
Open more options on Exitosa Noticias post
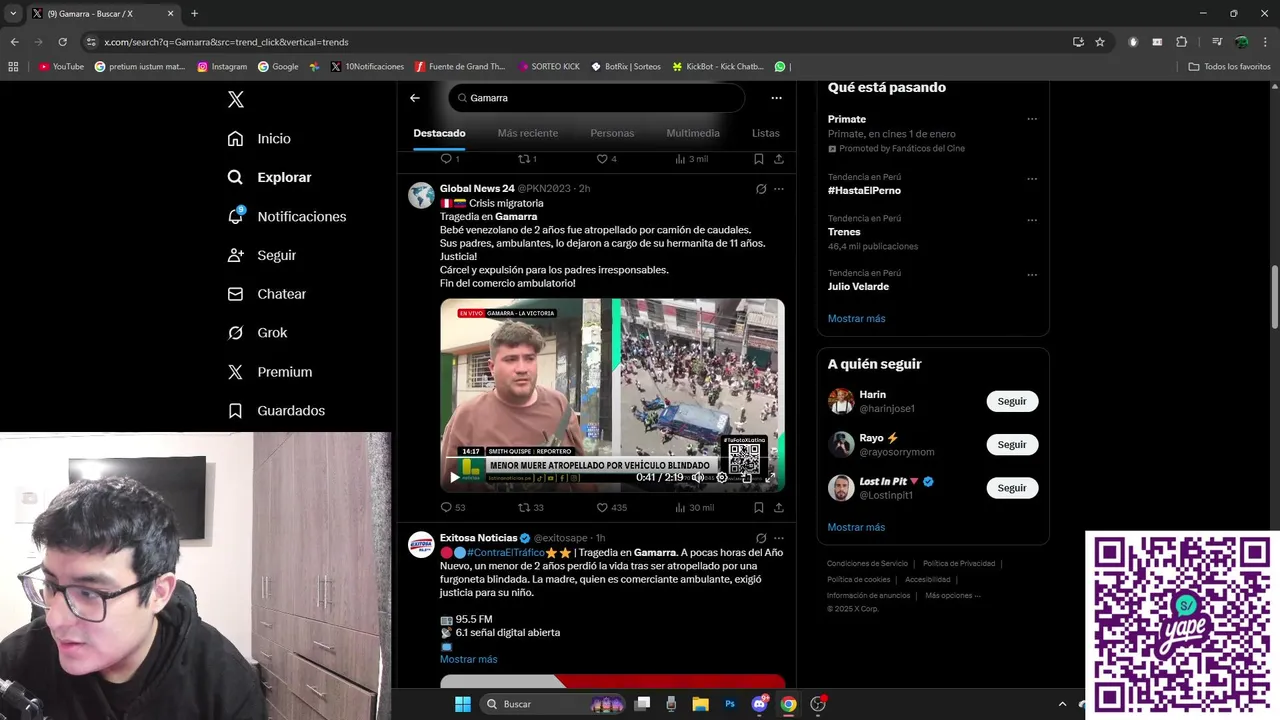[779, 538]
